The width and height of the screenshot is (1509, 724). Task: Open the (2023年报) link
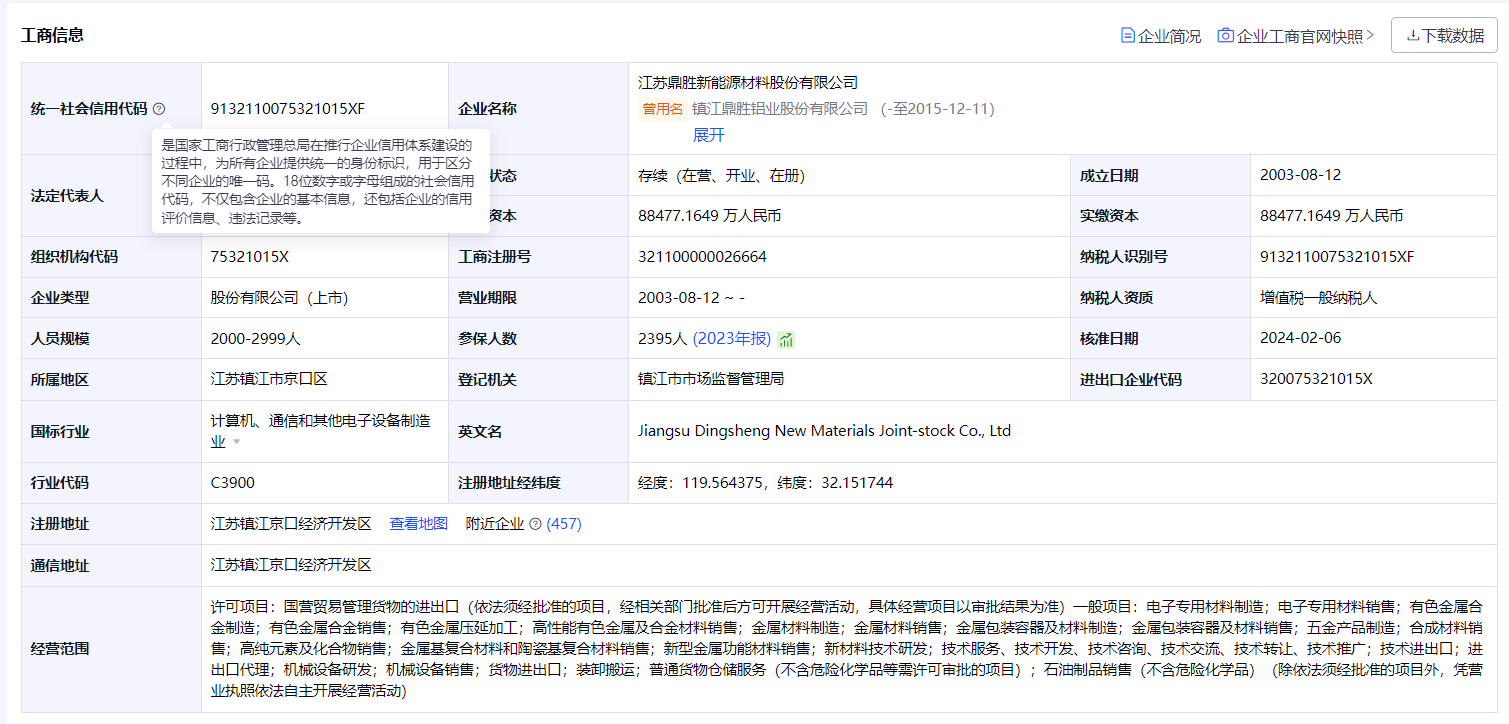732,339
